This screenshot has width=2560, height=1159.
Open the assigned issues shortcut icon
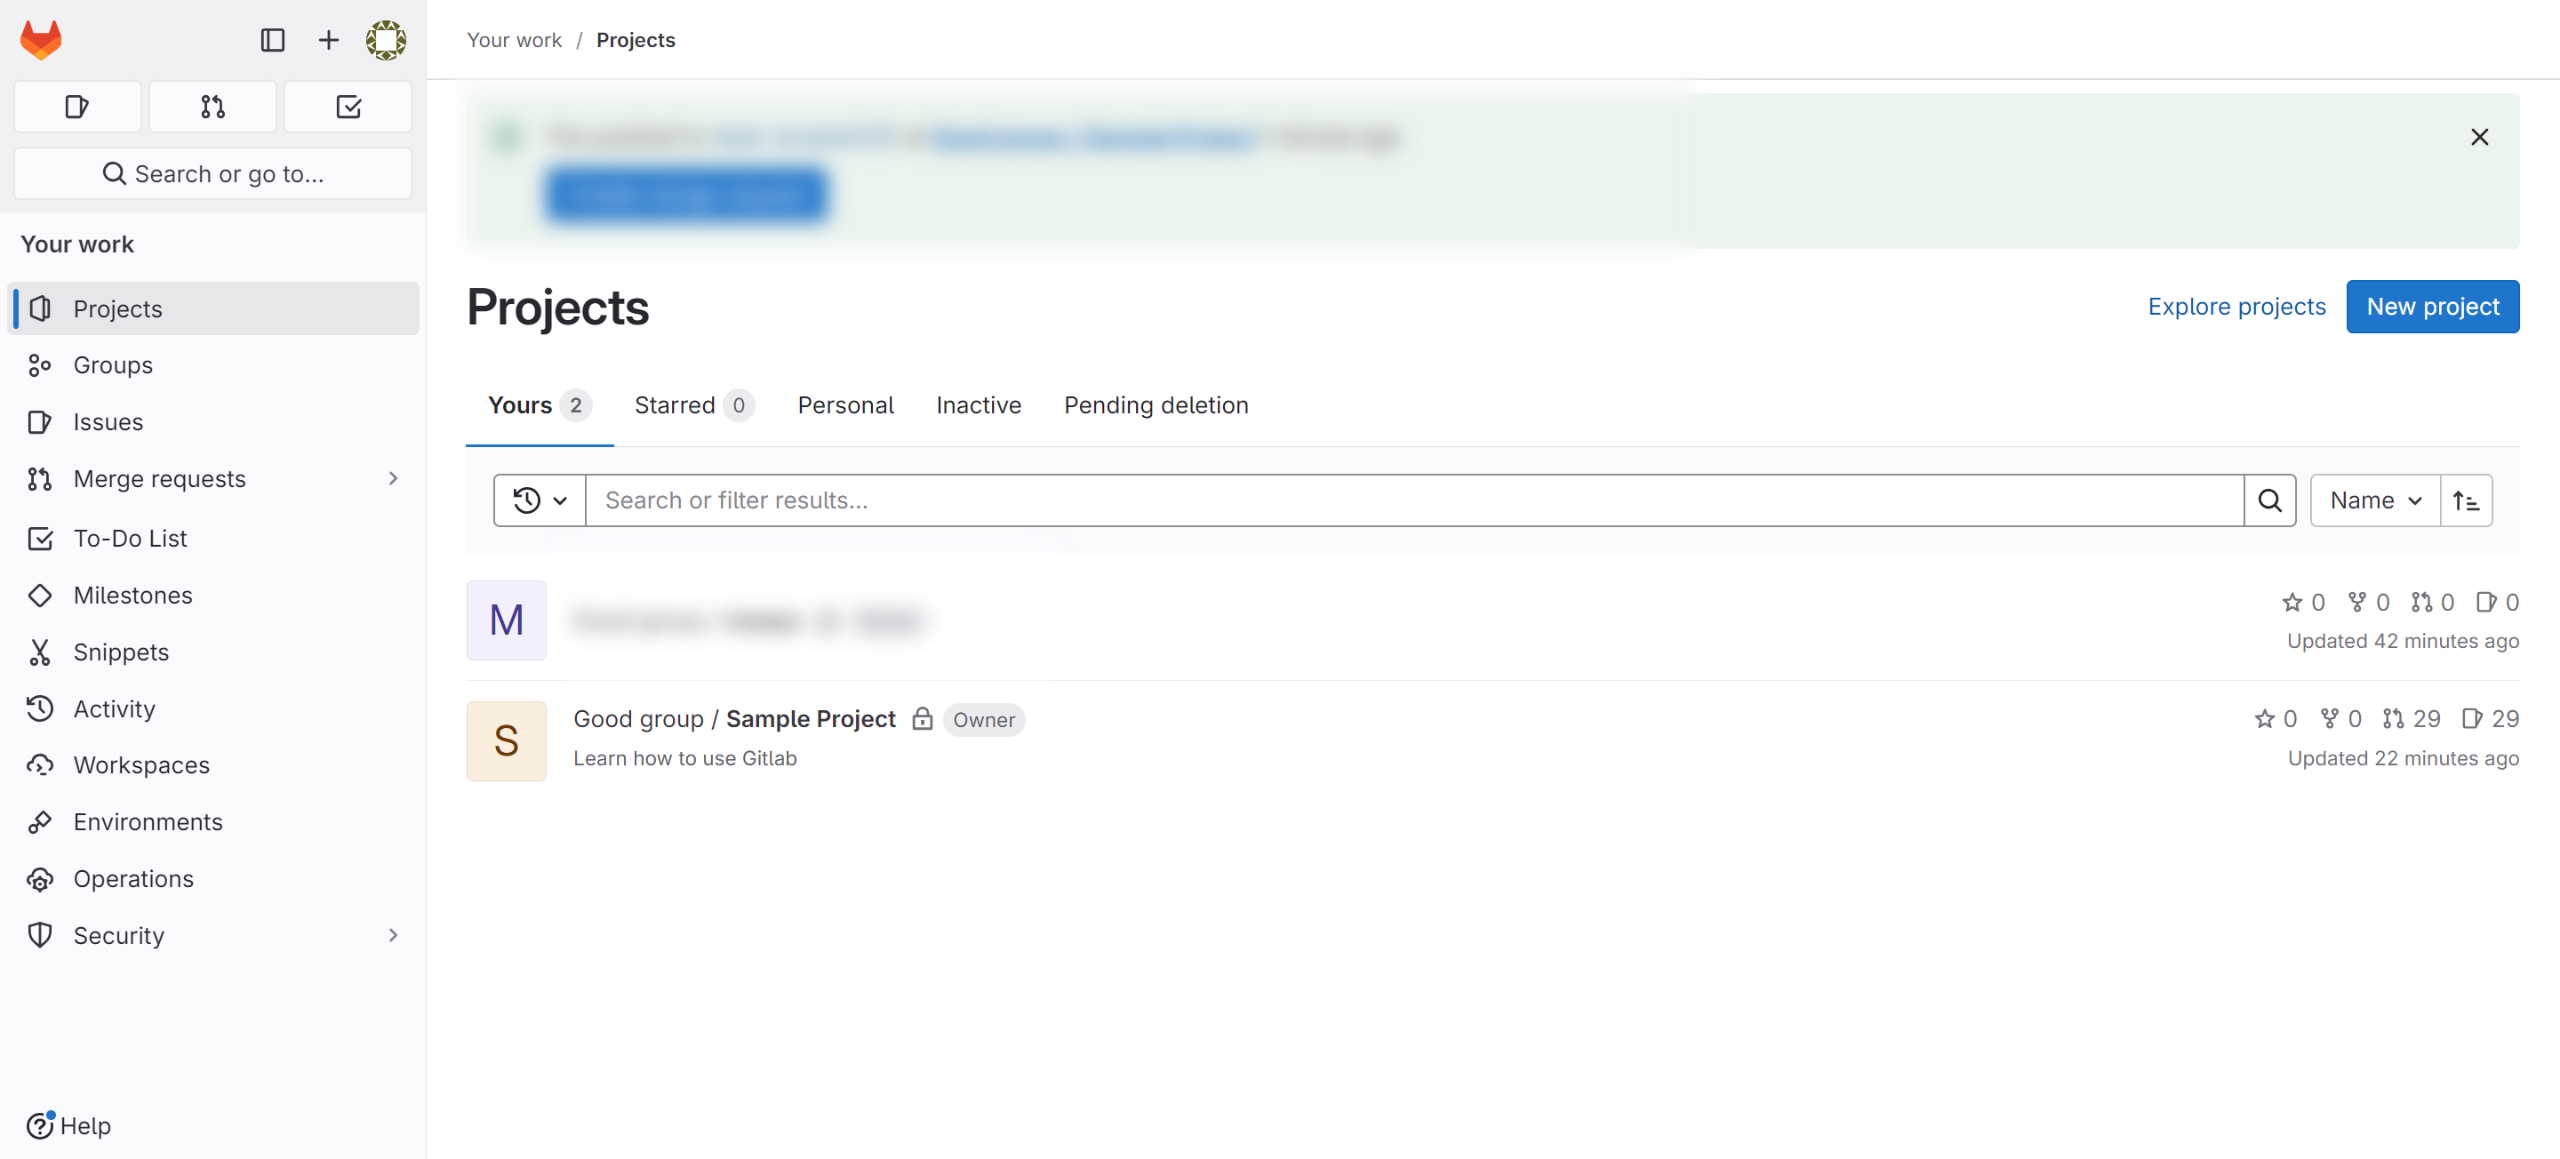77,107
